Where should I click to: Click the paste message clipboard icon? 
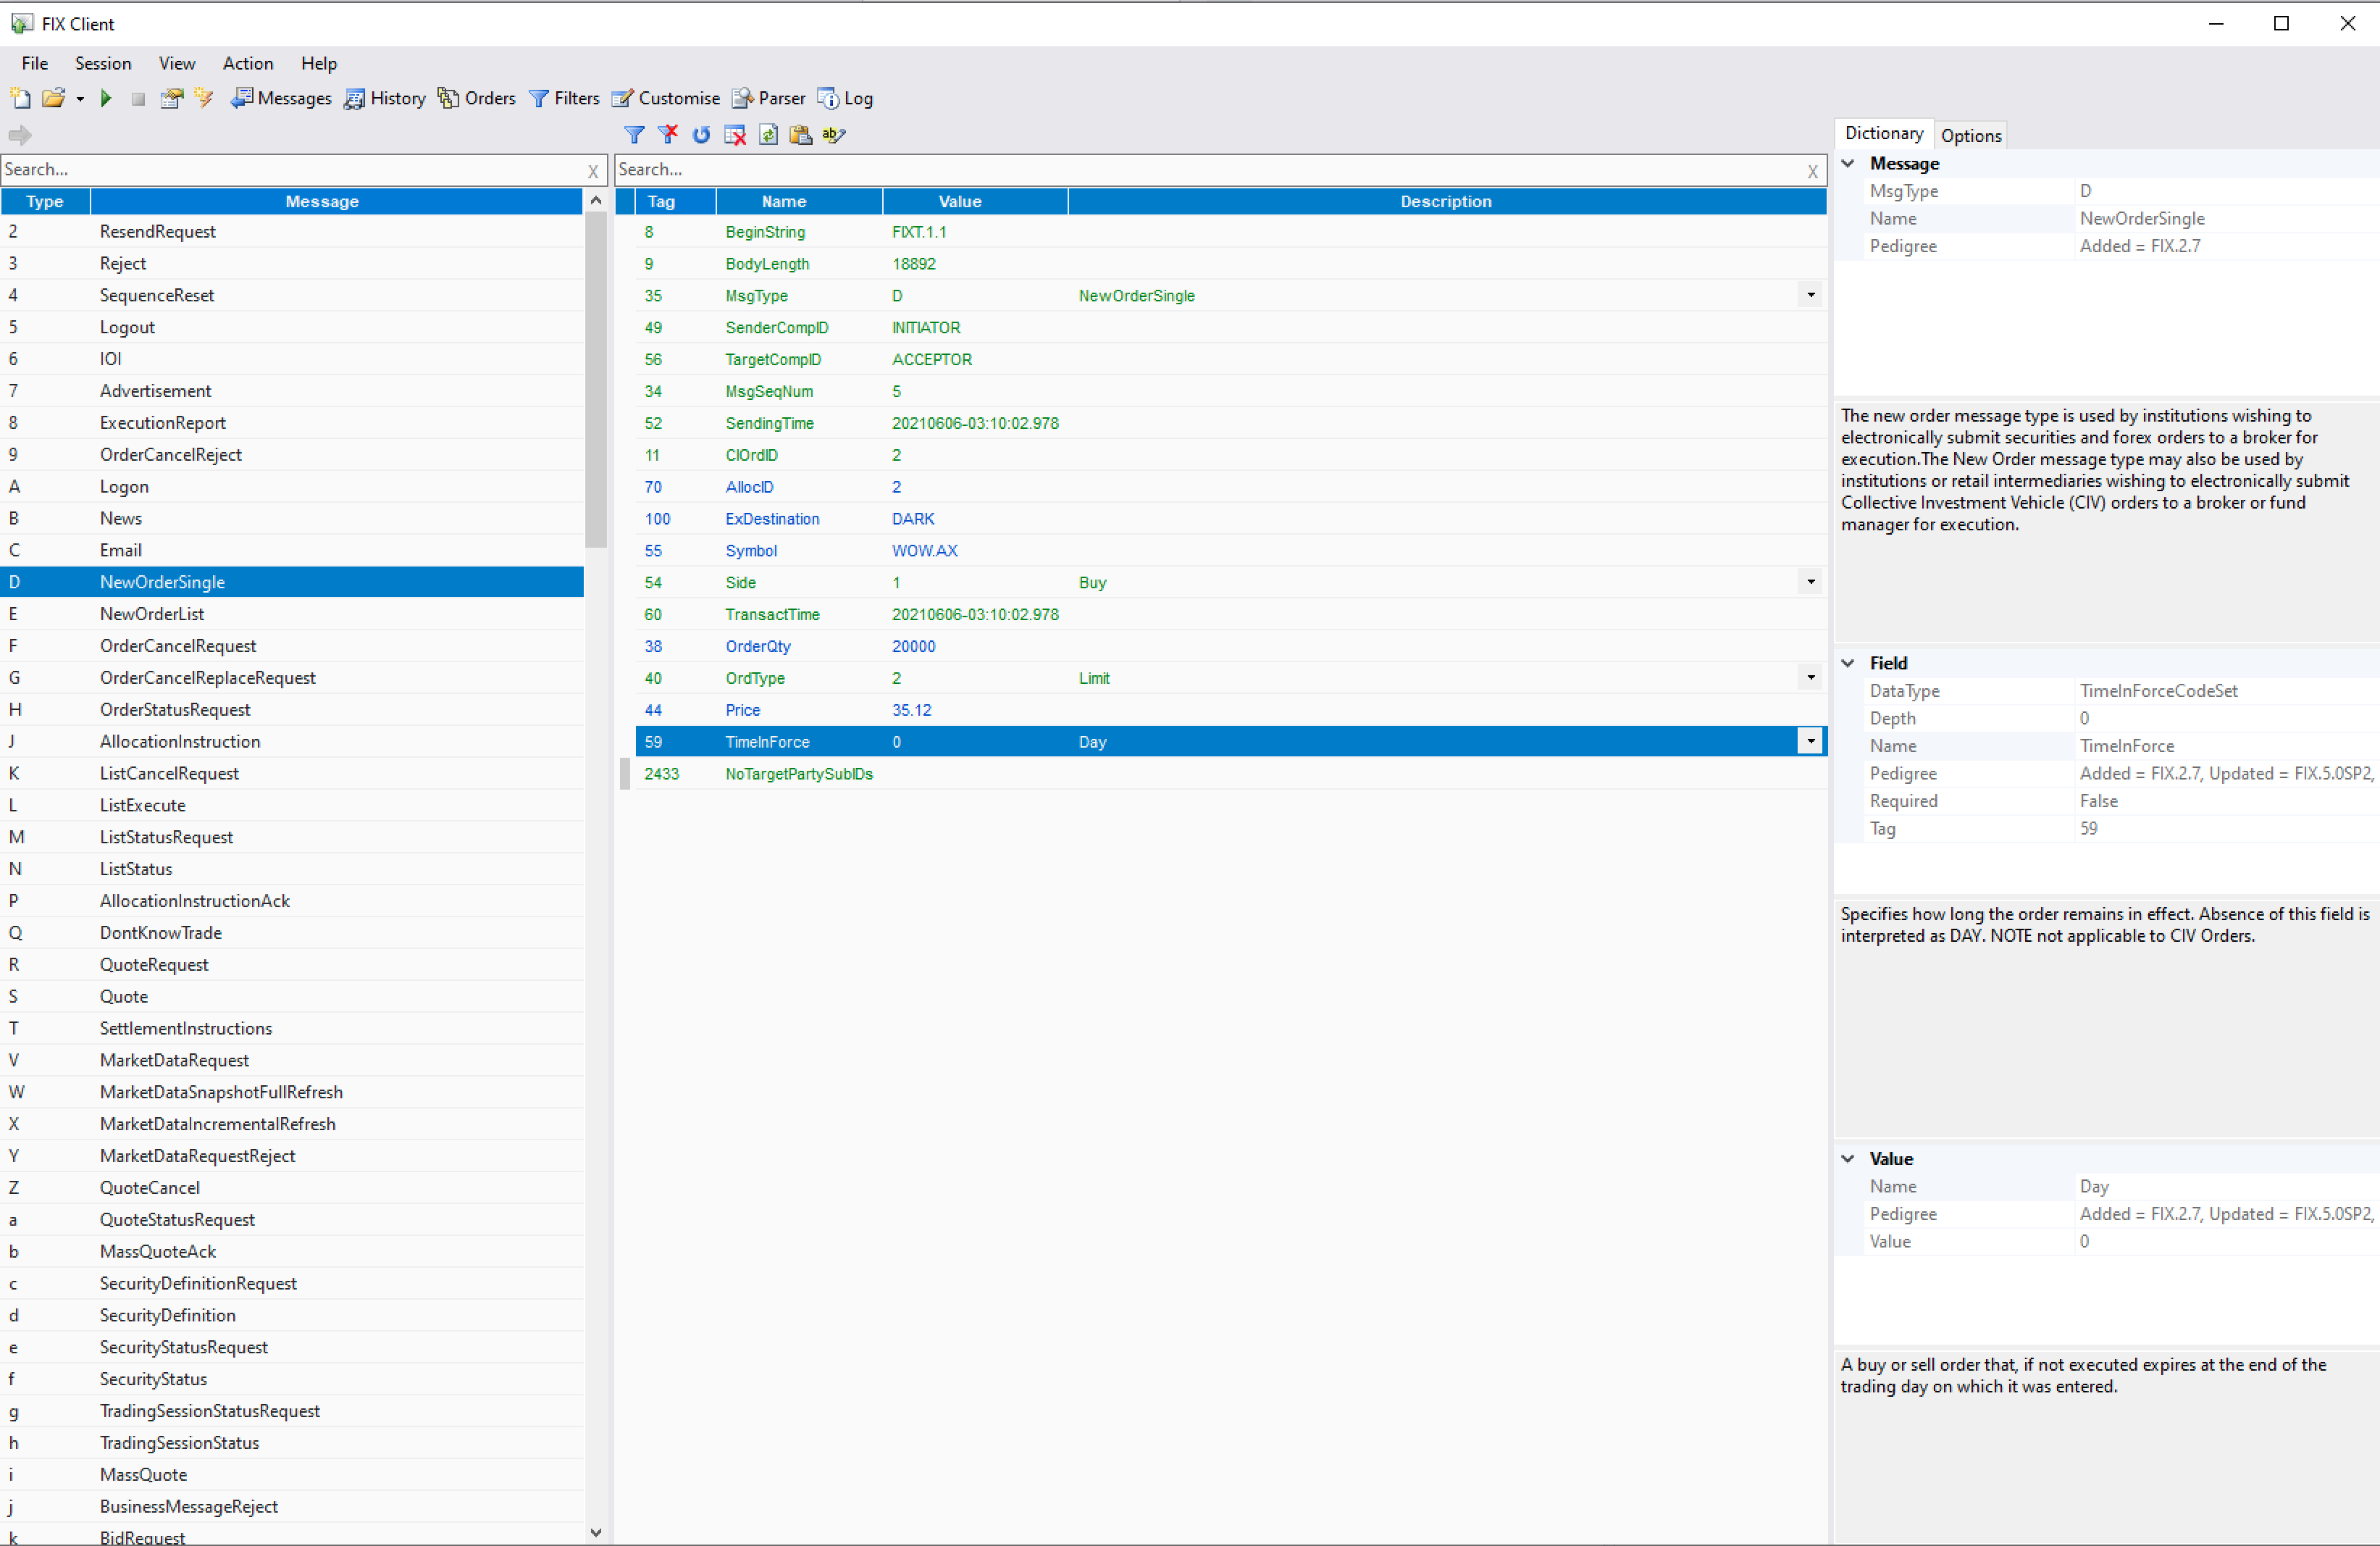[x=800, y=134]
